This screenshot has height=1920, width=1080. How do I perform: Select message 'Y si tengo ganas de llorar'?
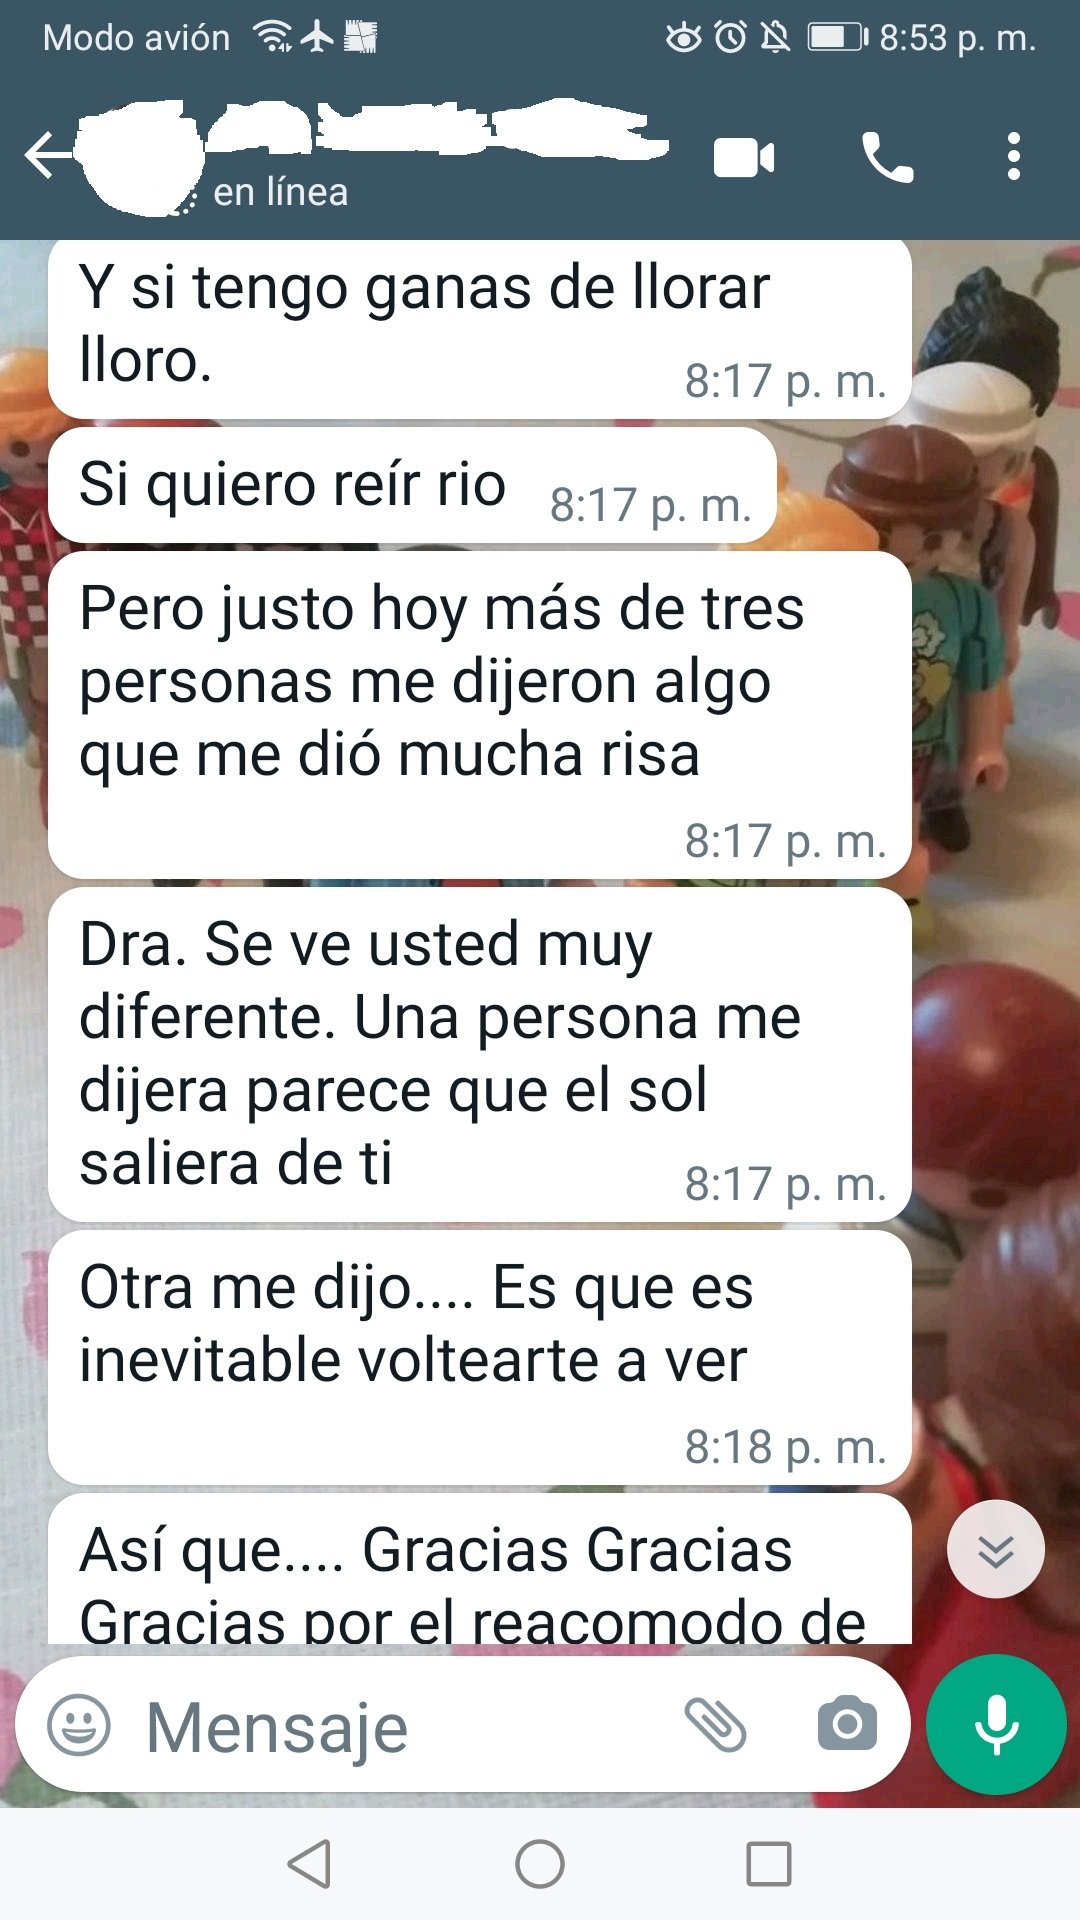click(480, 328)
